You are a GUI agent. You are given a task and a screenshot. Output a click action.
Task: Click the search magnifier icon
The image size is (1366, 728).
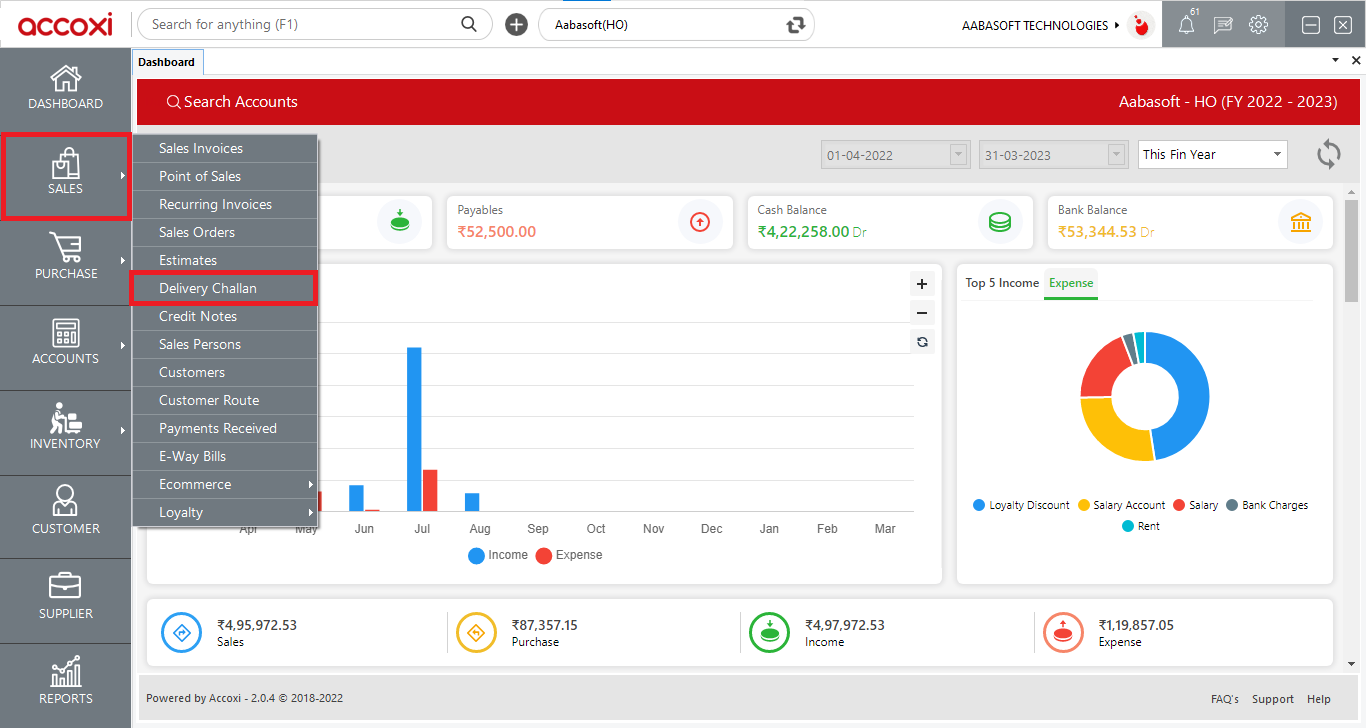(469, 25)
